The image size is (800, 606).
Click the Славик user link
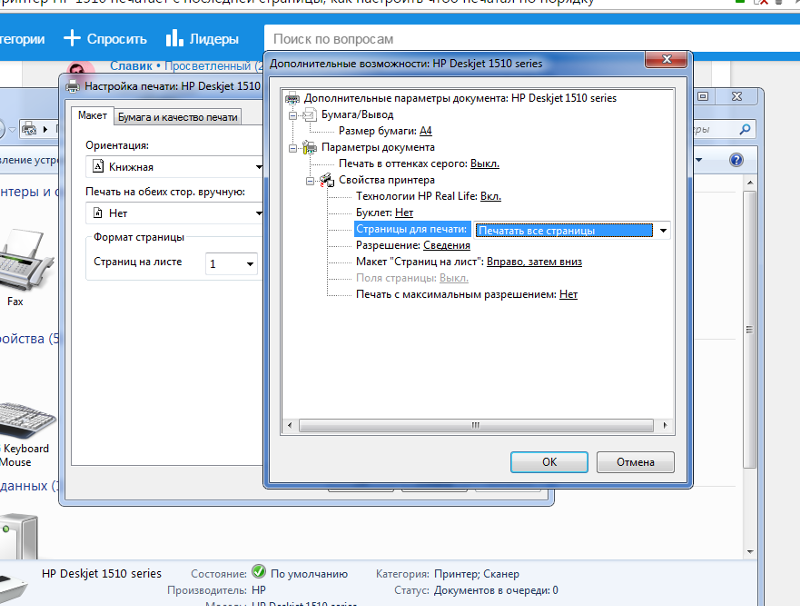pyautogui.click(x=131, y=66)
